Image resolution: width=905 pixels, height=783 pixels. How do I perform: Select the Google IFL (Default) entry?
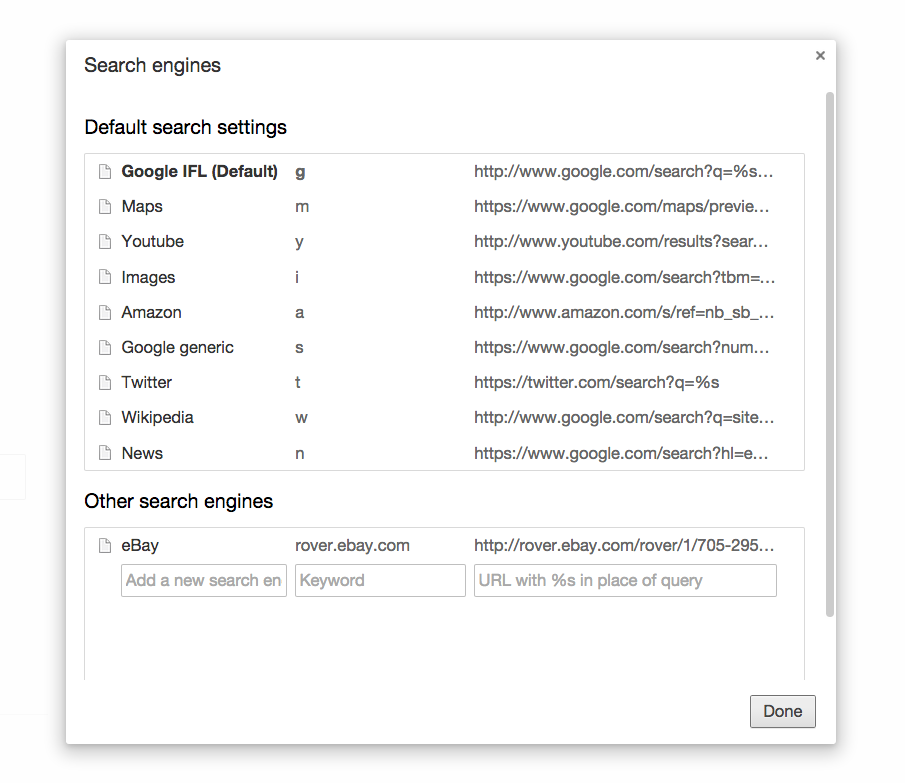click(199, 171)
